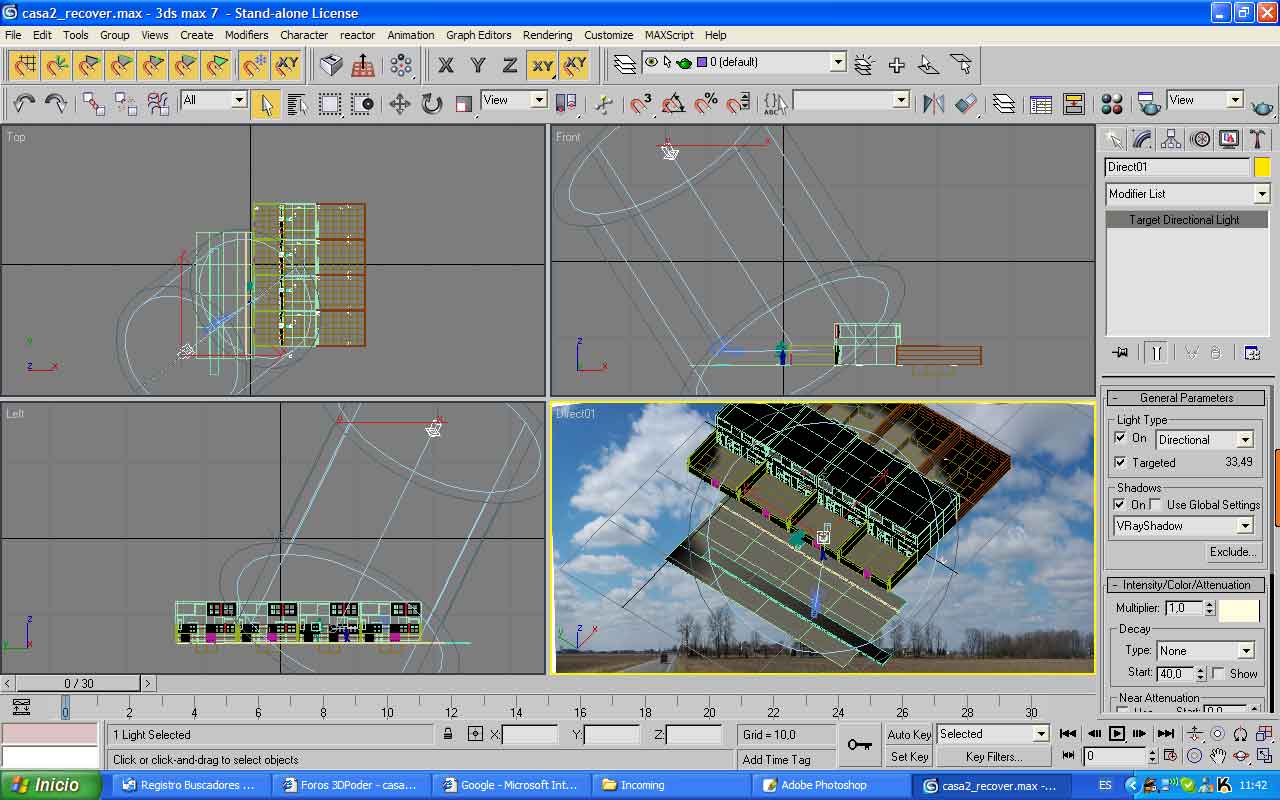Screen dimensions: 1280x800
Task: Toggle the Pin Stack button
Action: [x=1120, y=353]
